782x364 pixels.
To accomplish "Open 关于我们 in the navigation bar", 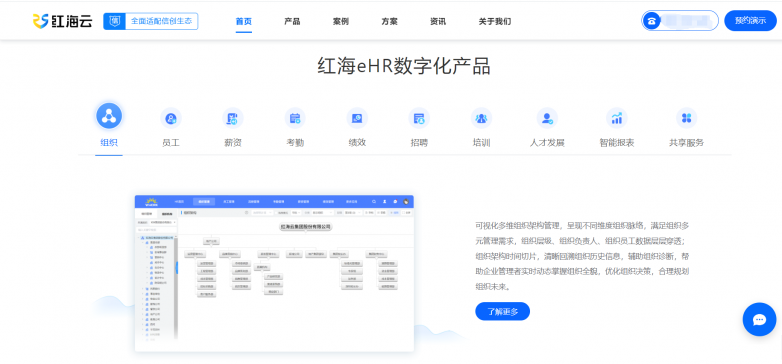I will tap(495, 21).
